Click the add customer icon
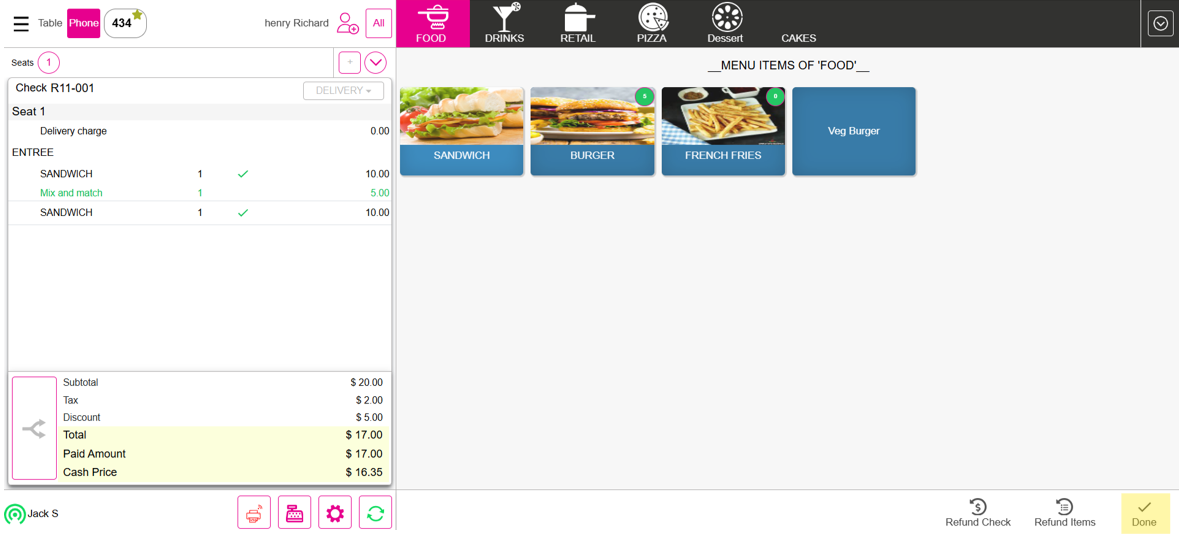This screenshot has width=1179, height=534. tap(347, 23)
